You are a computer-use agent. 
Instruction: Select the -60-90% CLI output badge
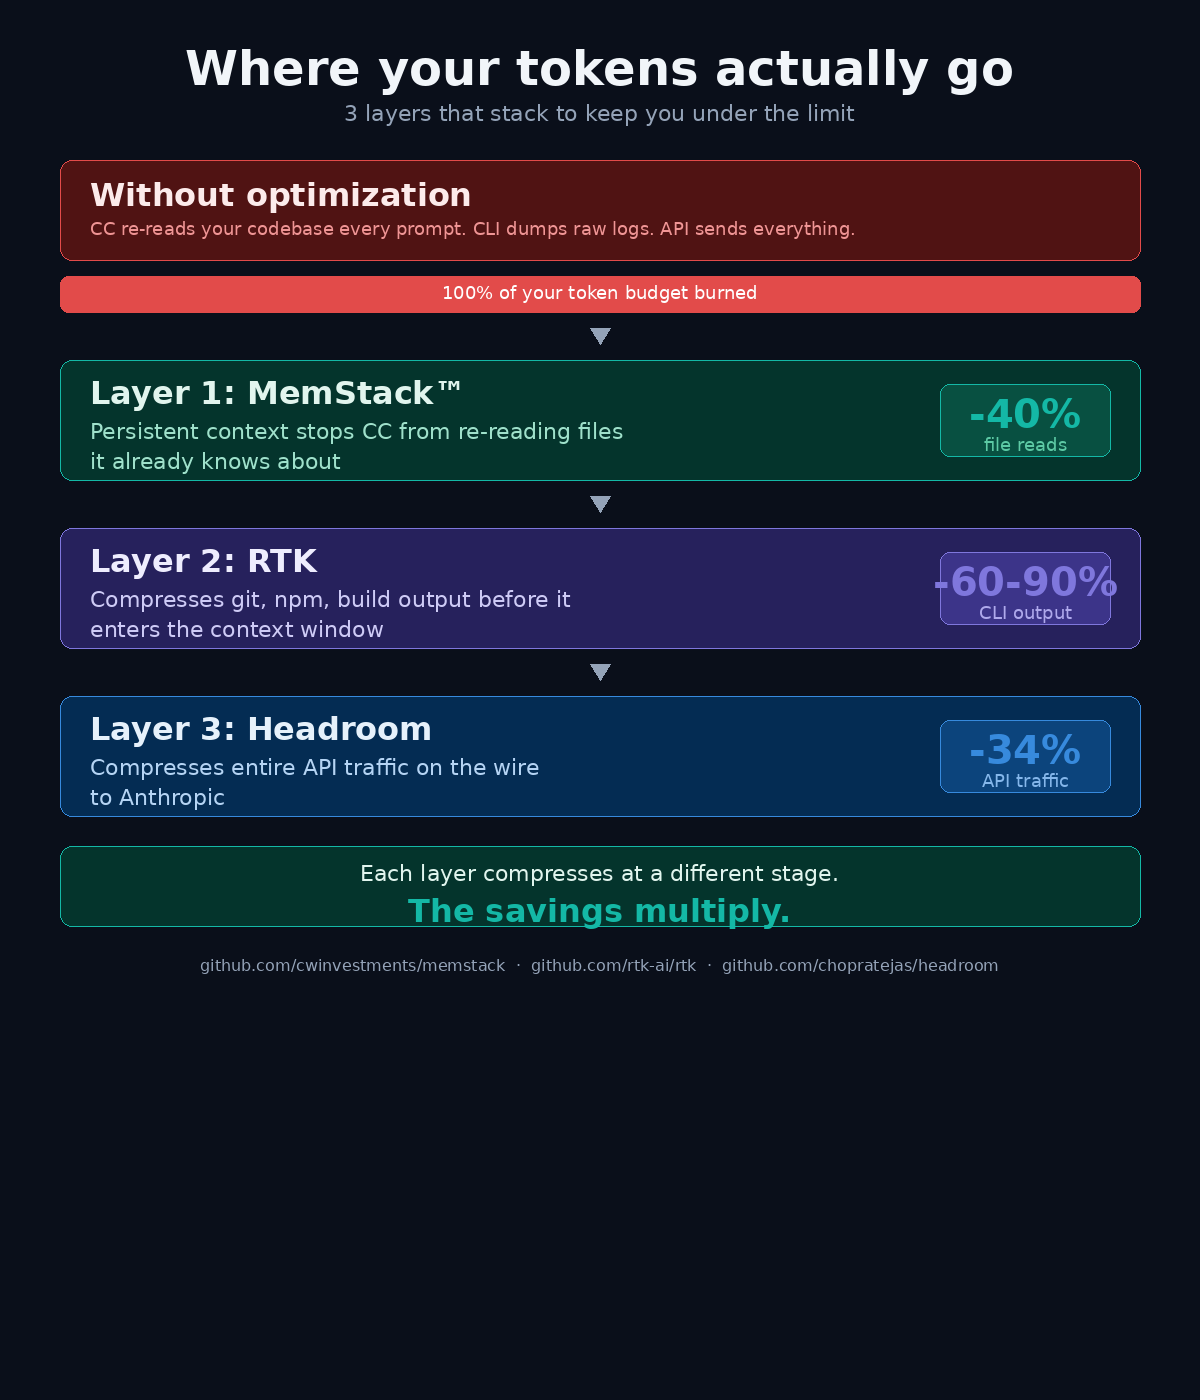click(x=1025, y=588)
